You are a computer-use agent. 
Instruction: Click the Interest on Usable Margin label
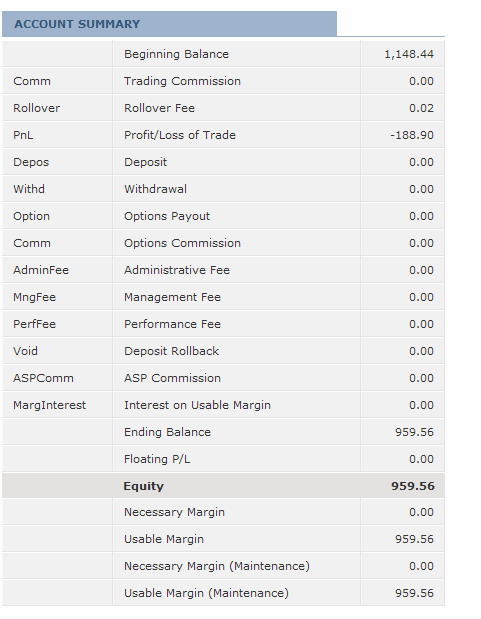pos(197,405)
